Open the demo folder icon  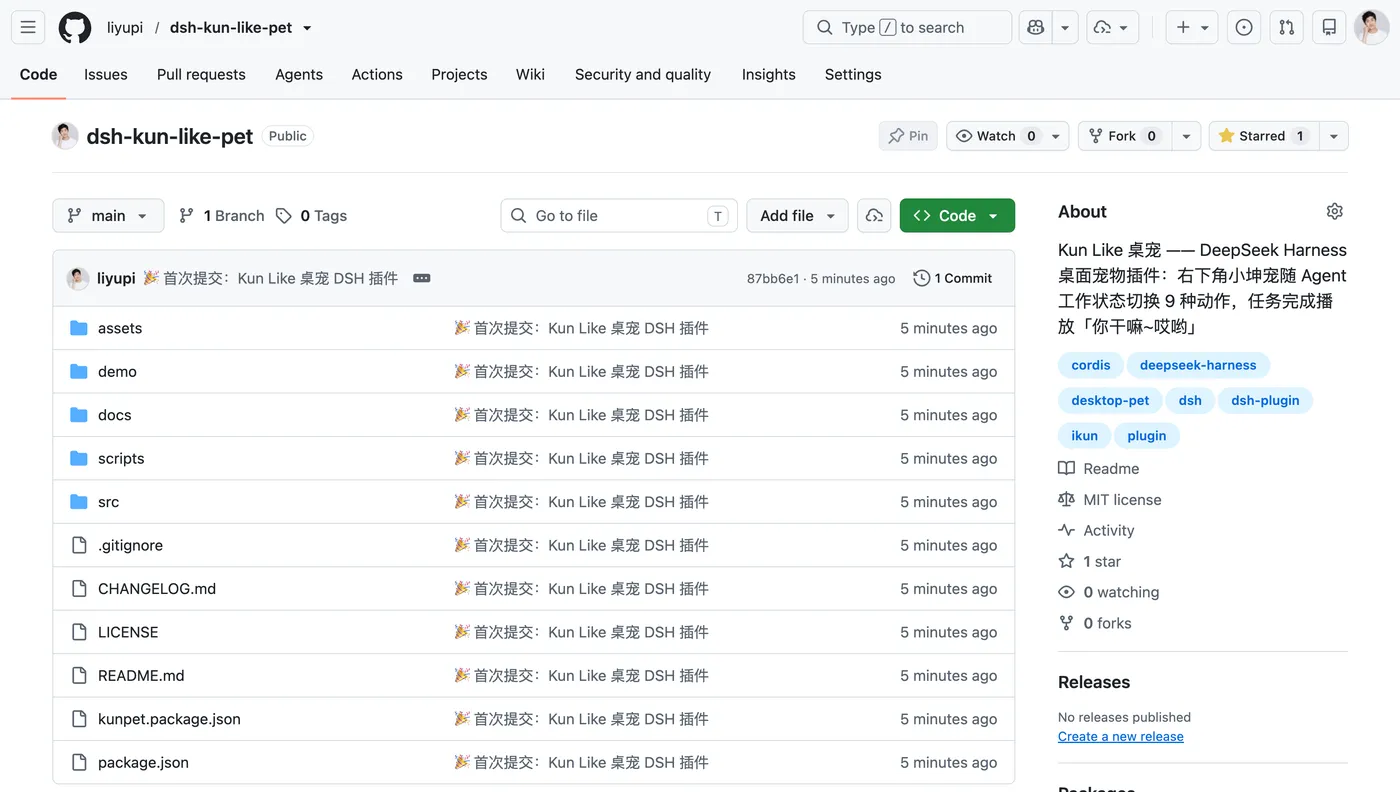tap(79, 371)
